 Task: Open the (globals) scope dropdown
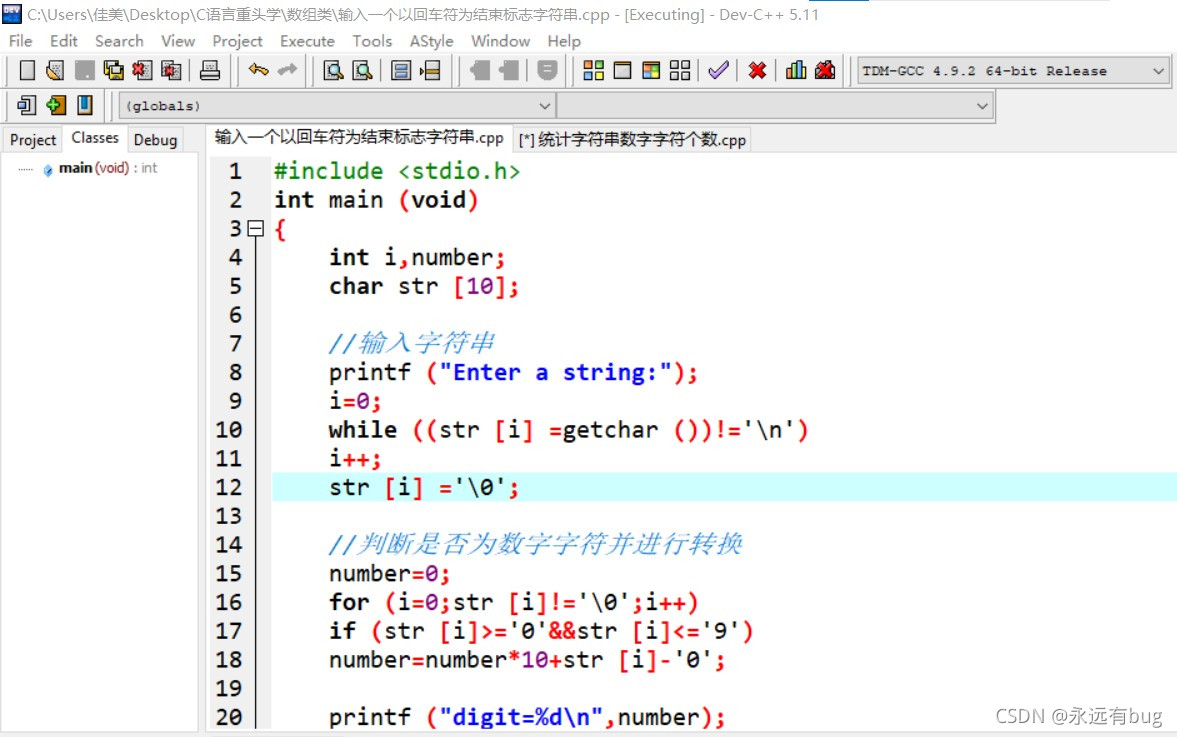click(337, 106)
